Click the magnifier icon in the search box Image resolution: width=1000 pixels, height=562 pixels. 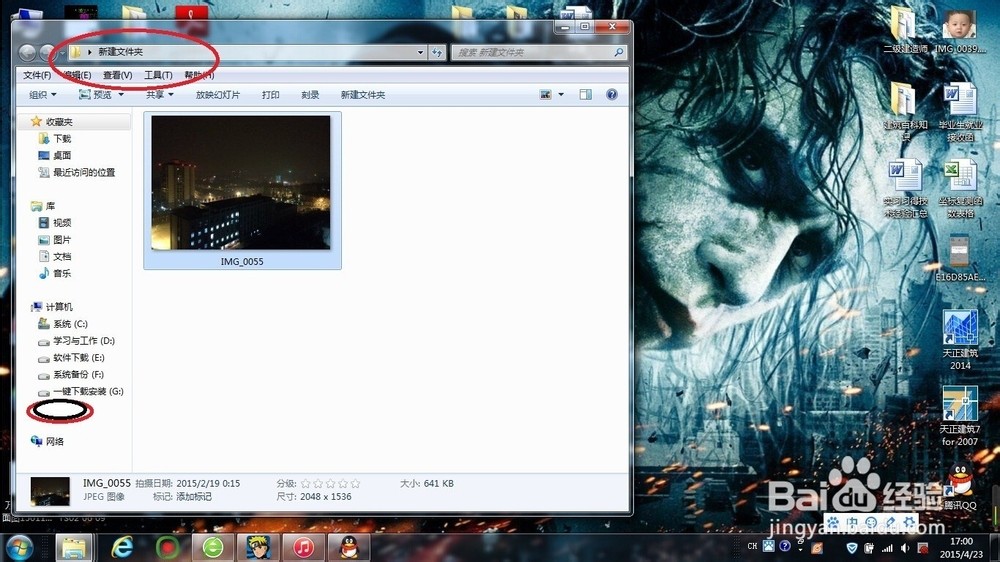[x=618, y=52]
